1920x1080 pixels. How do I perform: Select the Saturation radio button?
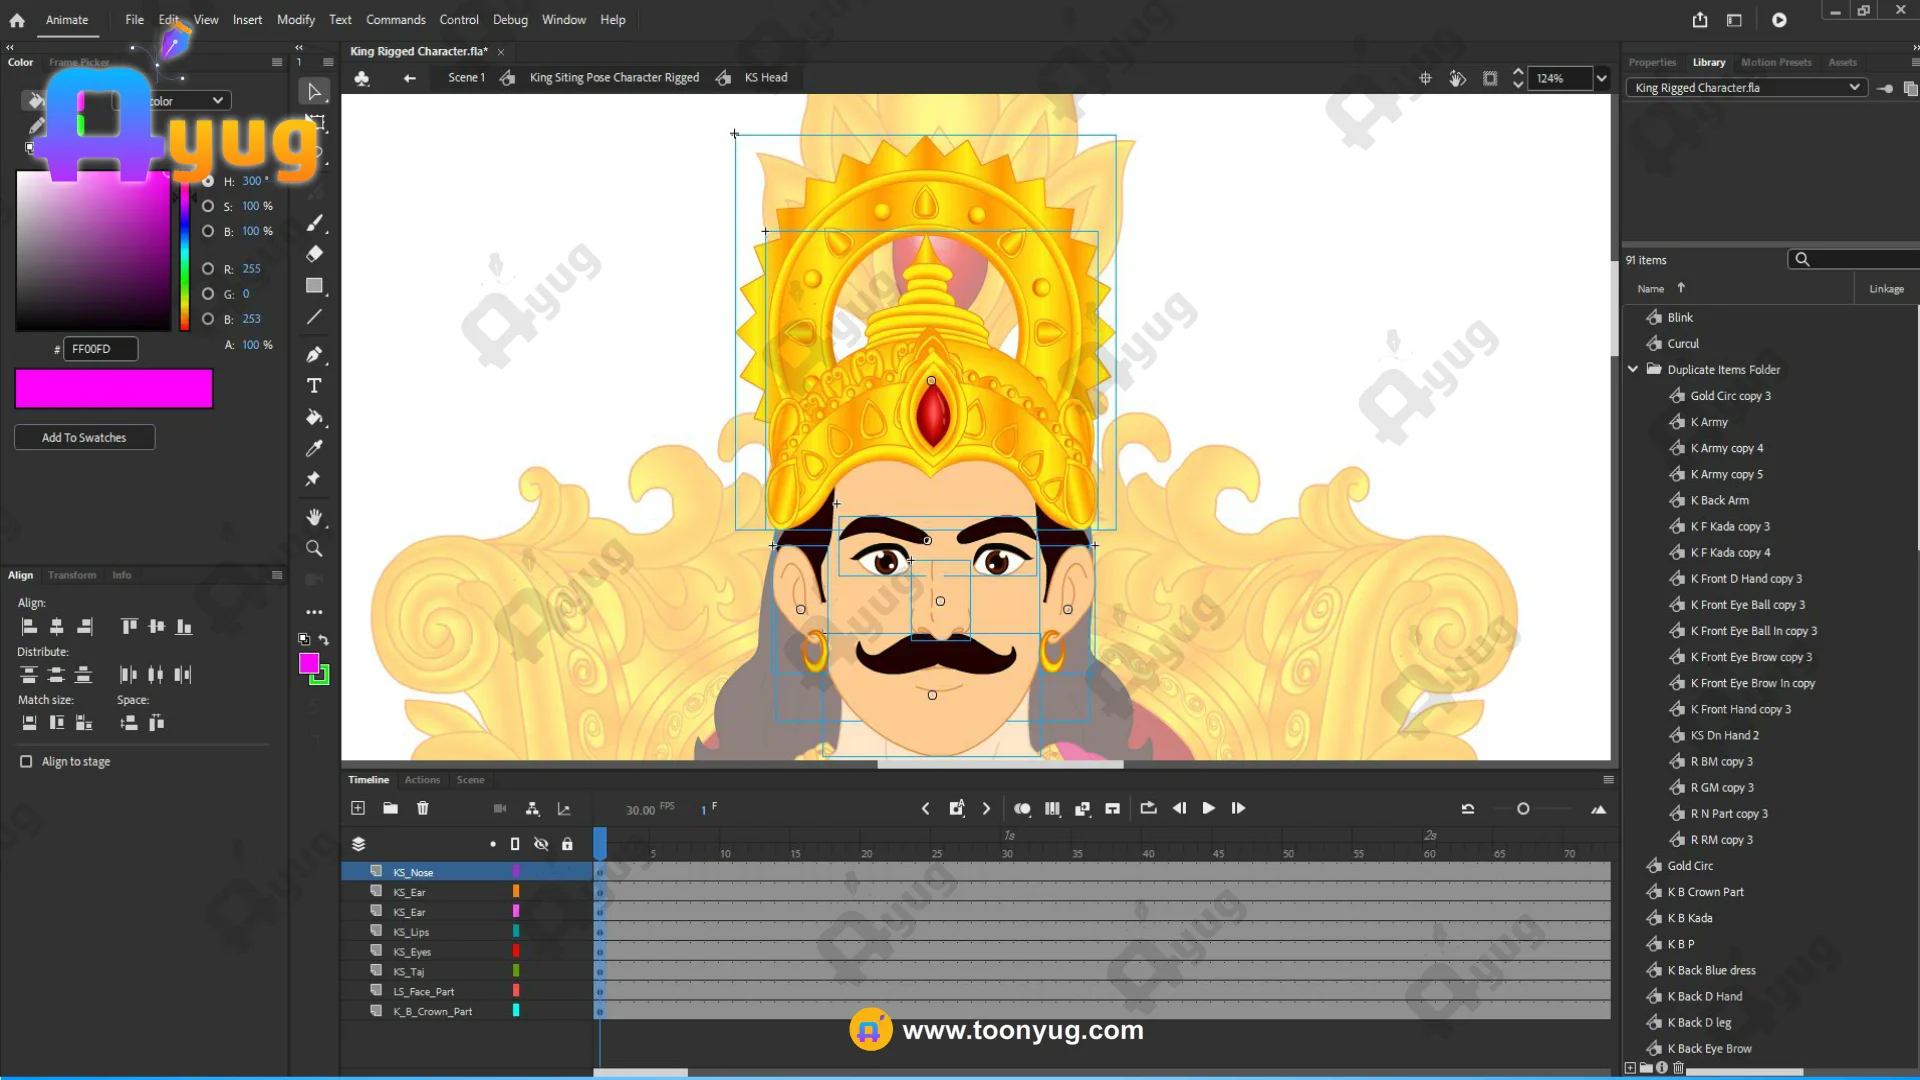point(208,206)
